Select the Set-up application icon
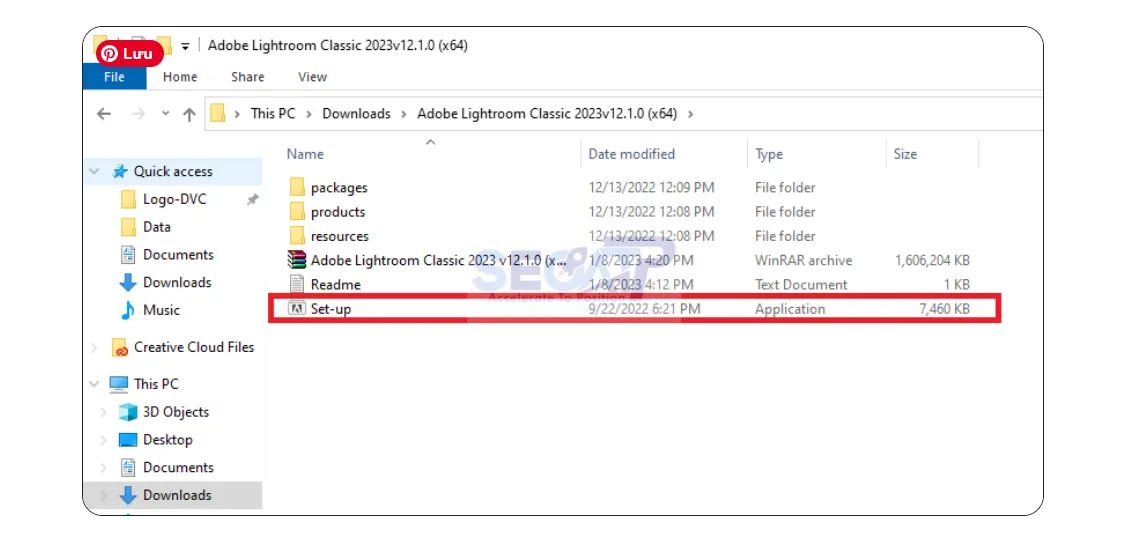The image size is (1147, 552). pyautogui.click(x=296, y=308)
